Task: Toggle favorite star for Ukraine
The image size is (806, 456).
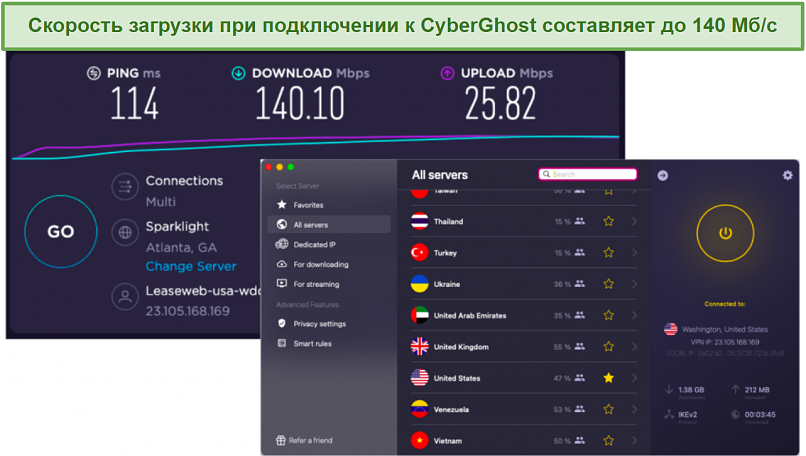Action: (x=609, y=284)
